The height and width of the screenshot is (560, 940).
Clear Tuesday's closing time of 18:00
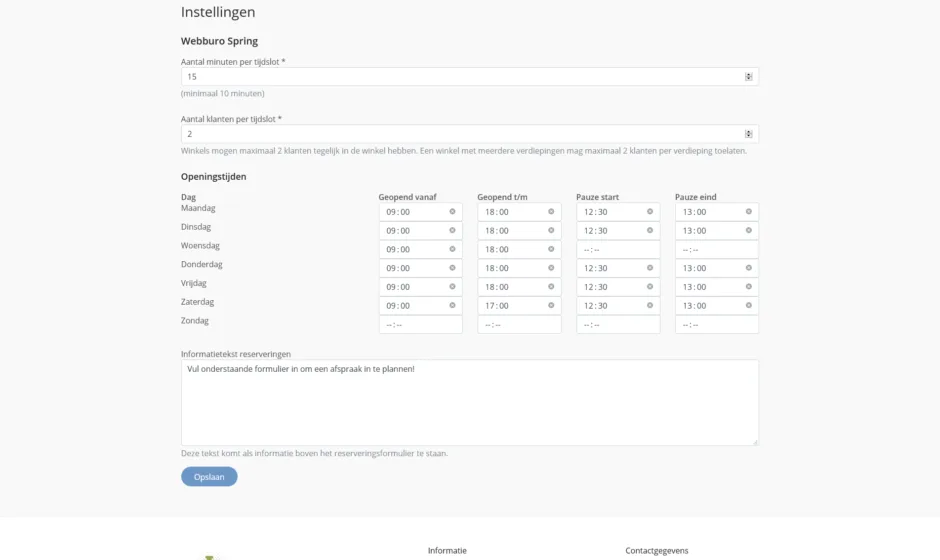(x=551, y=231)
